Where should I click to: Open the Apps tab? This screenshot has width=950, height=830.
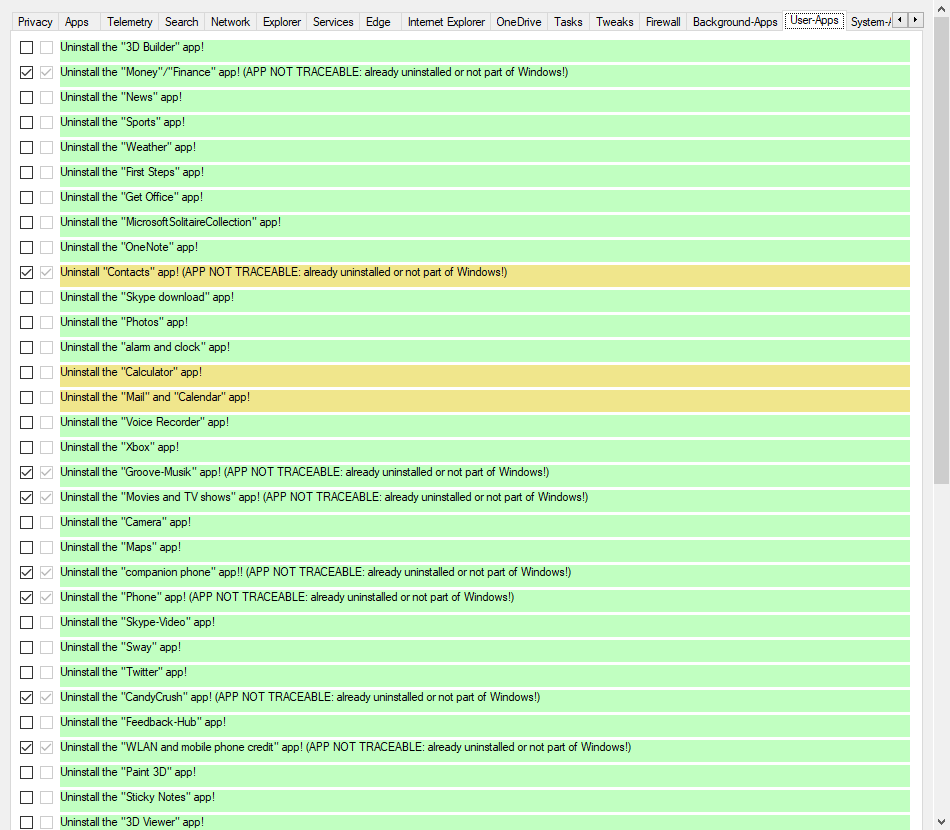tap(77, 22)
